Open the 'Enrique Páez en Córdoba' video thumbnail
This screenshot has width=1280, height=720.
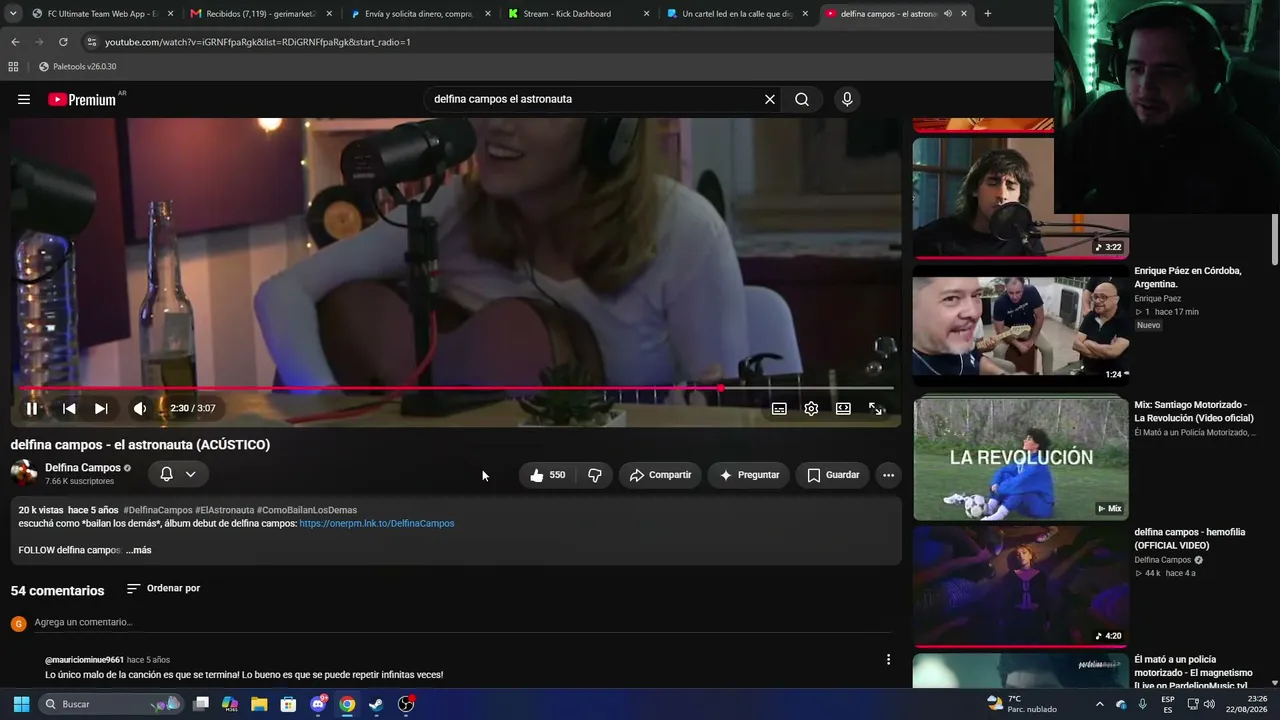pyautogui.click(x=1020, y=326)
